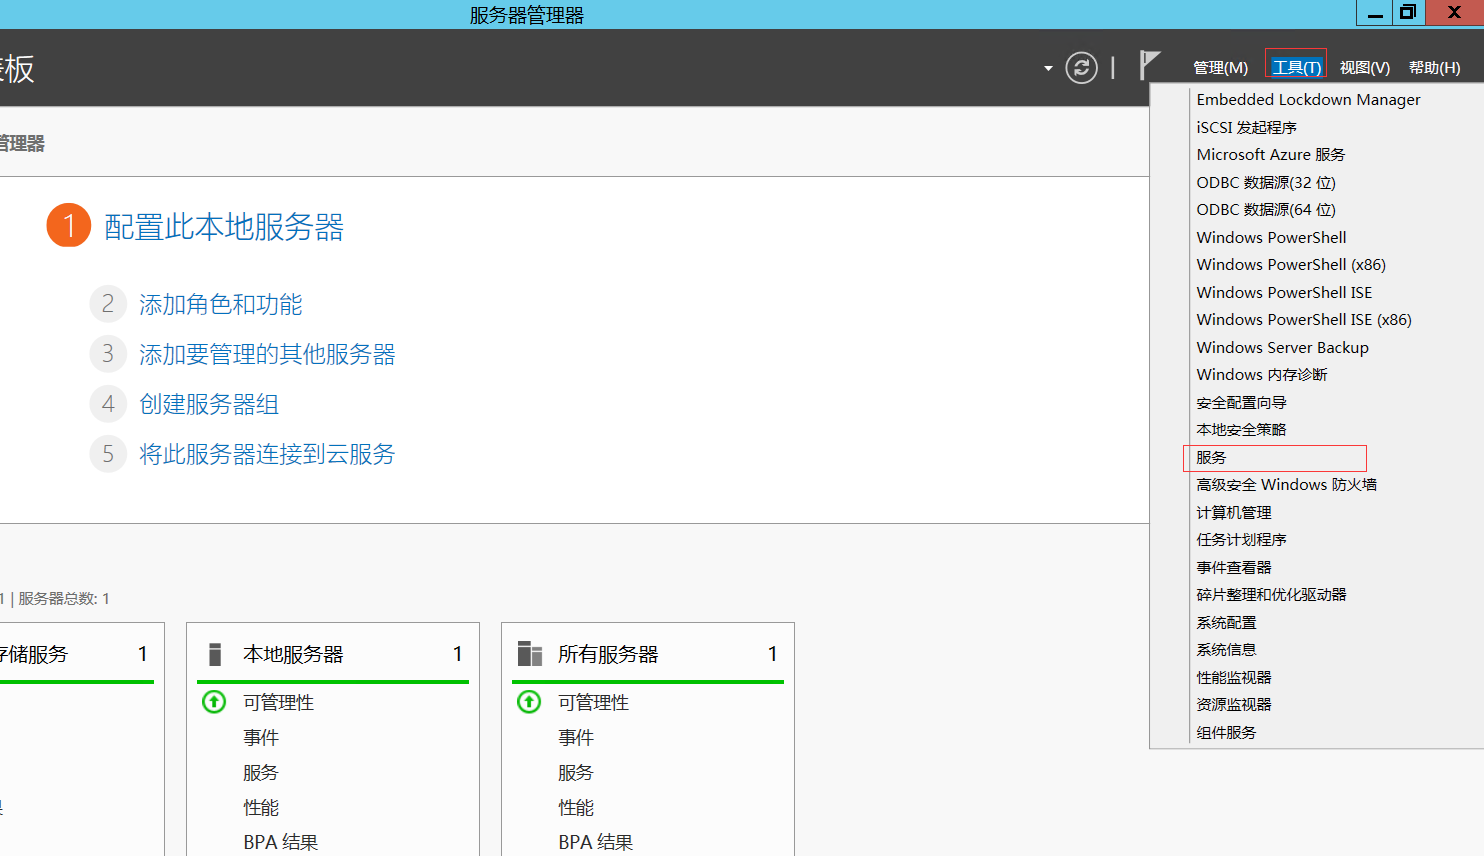Screen dimensions: 1484x856
Task: Choose 计算机管理 in the tools menu
Action: tap(1234, 513)
